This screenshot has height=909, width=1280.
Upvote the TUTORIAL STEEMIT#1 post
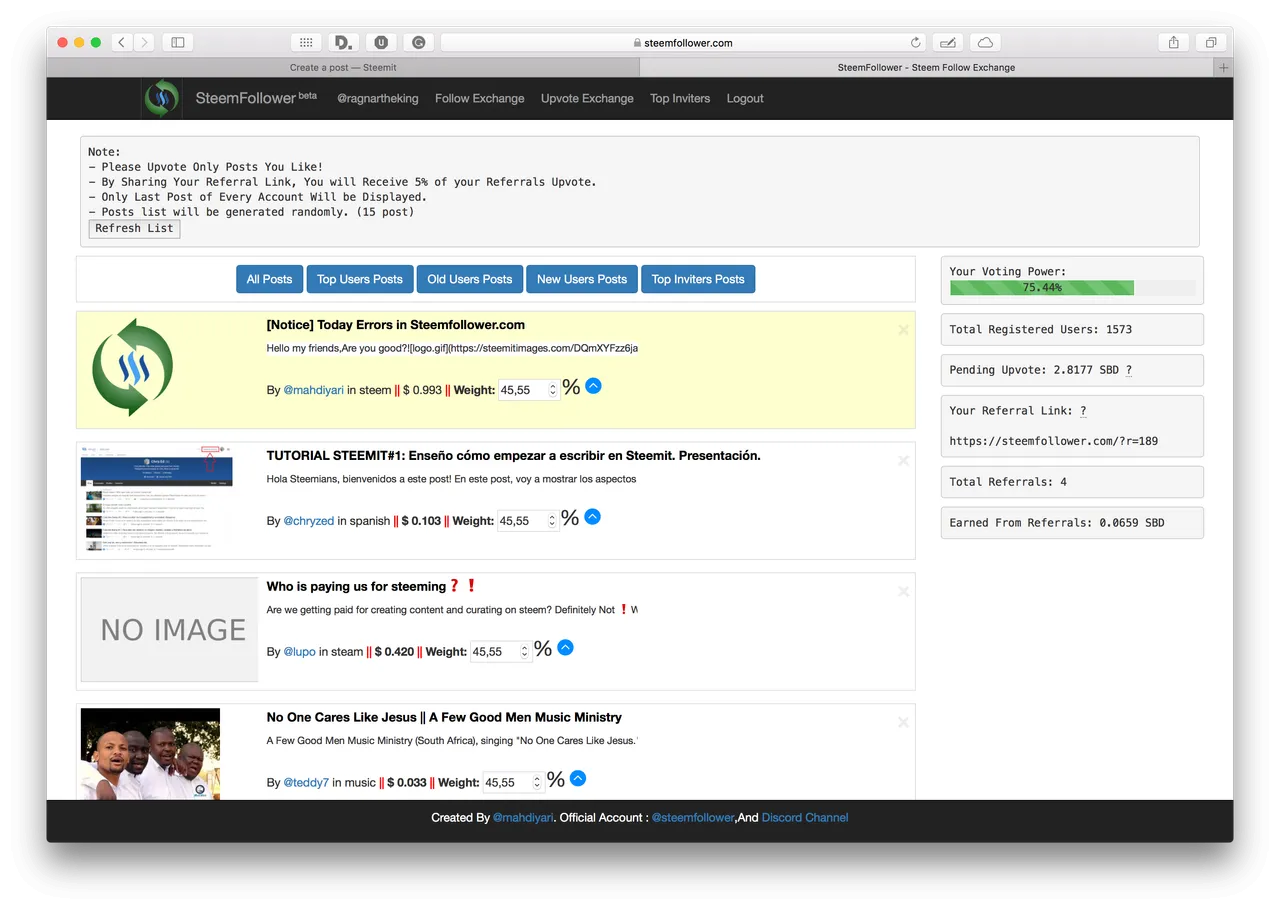point(592,516)
